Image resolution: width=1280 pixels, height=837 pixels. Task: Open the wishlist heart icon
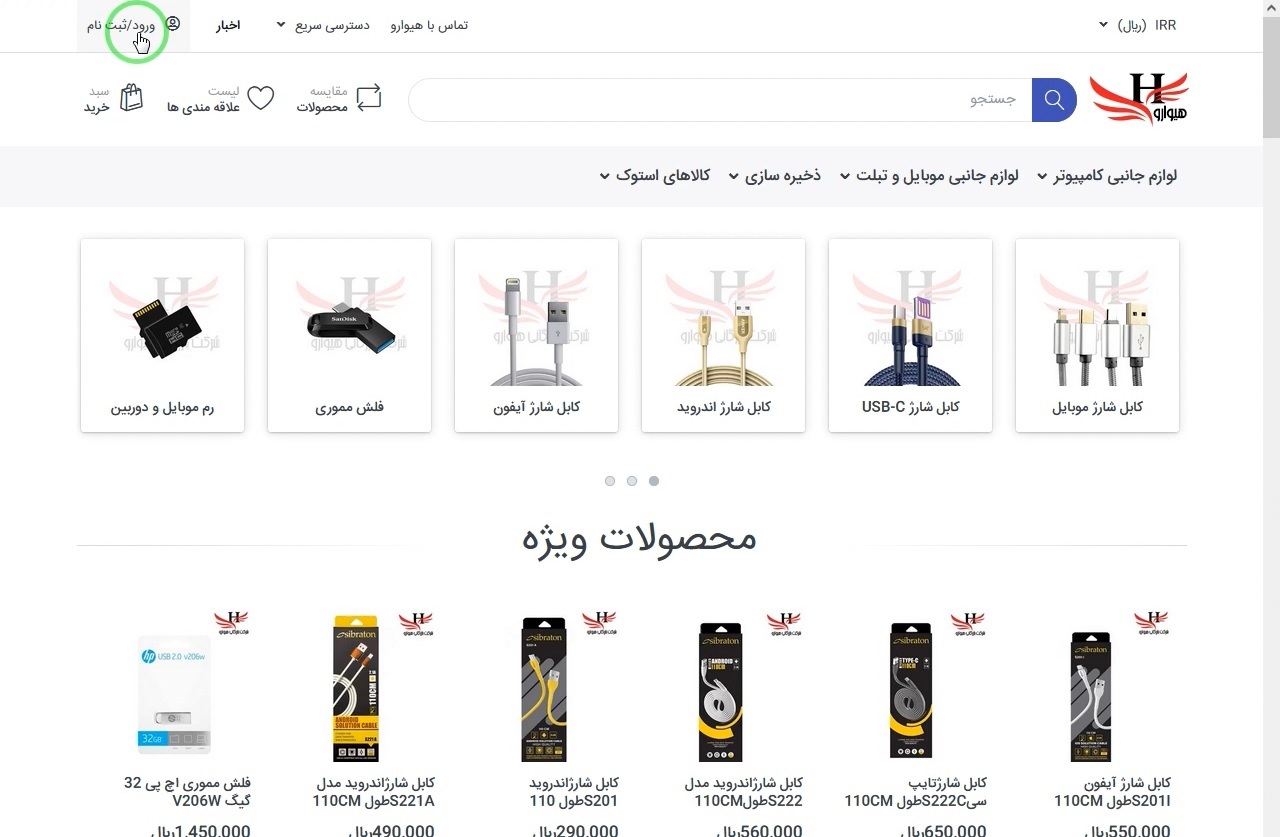[260, 98]
